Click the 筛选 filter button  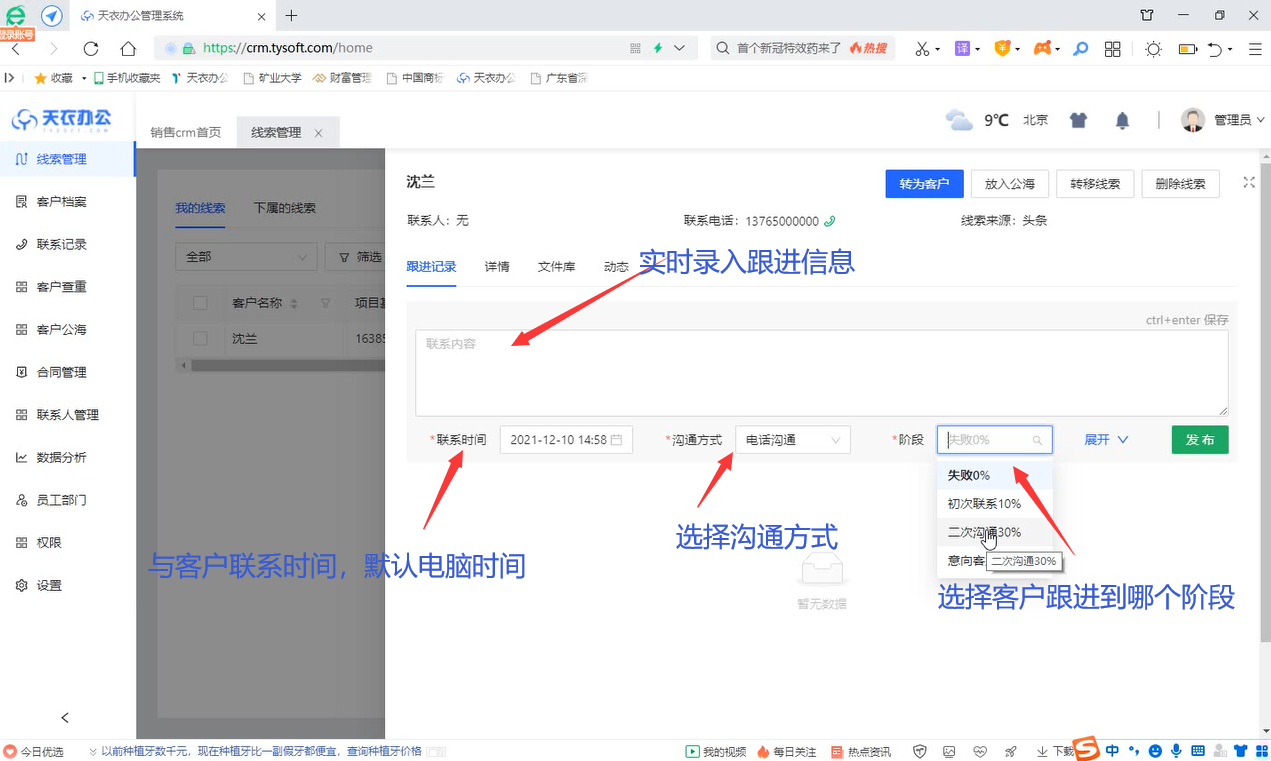pos(359,257)
